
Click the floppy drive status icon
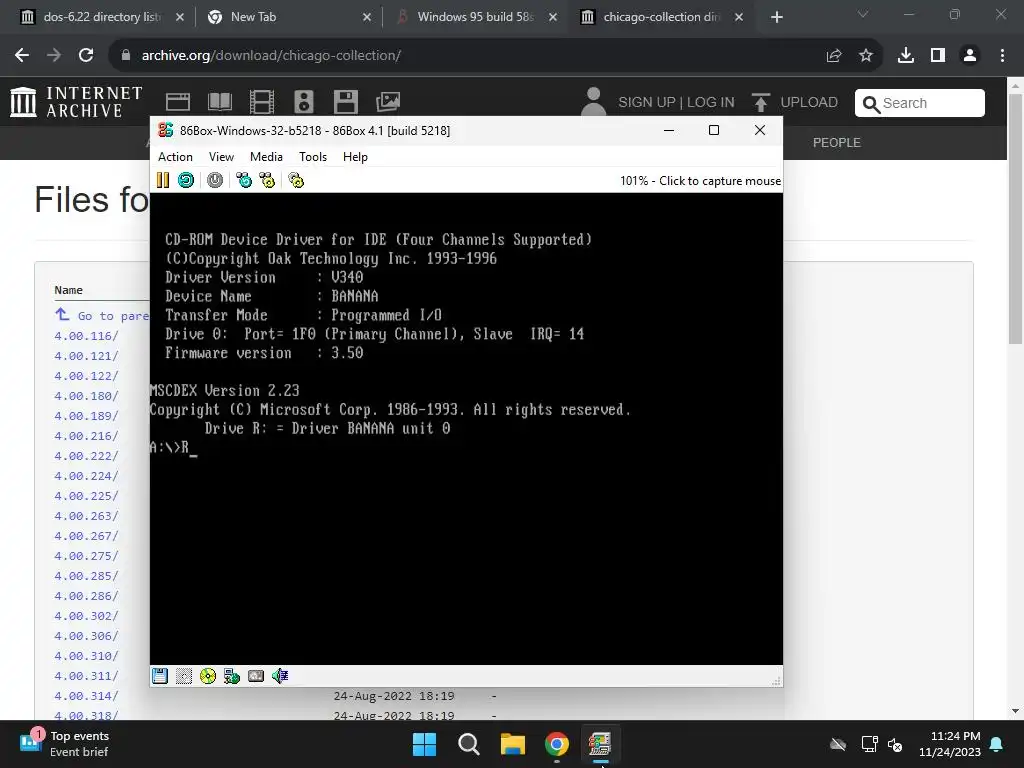(160, 676)
